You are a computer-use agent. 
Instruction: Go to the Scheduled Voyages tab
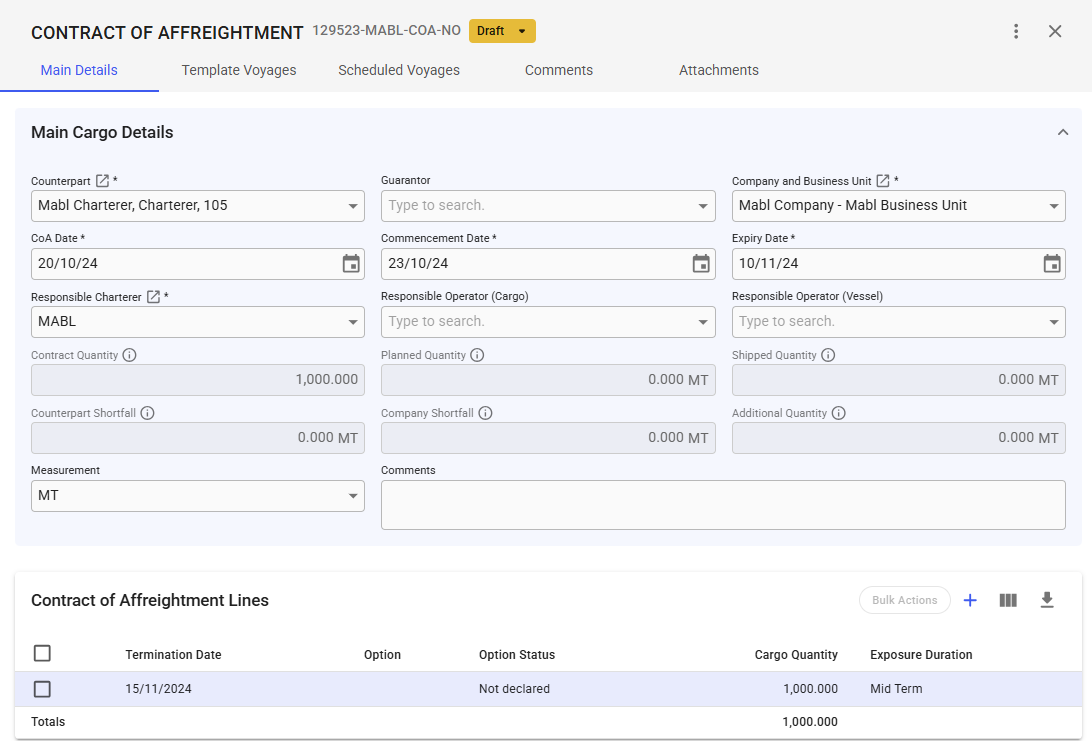coord(399,70)
